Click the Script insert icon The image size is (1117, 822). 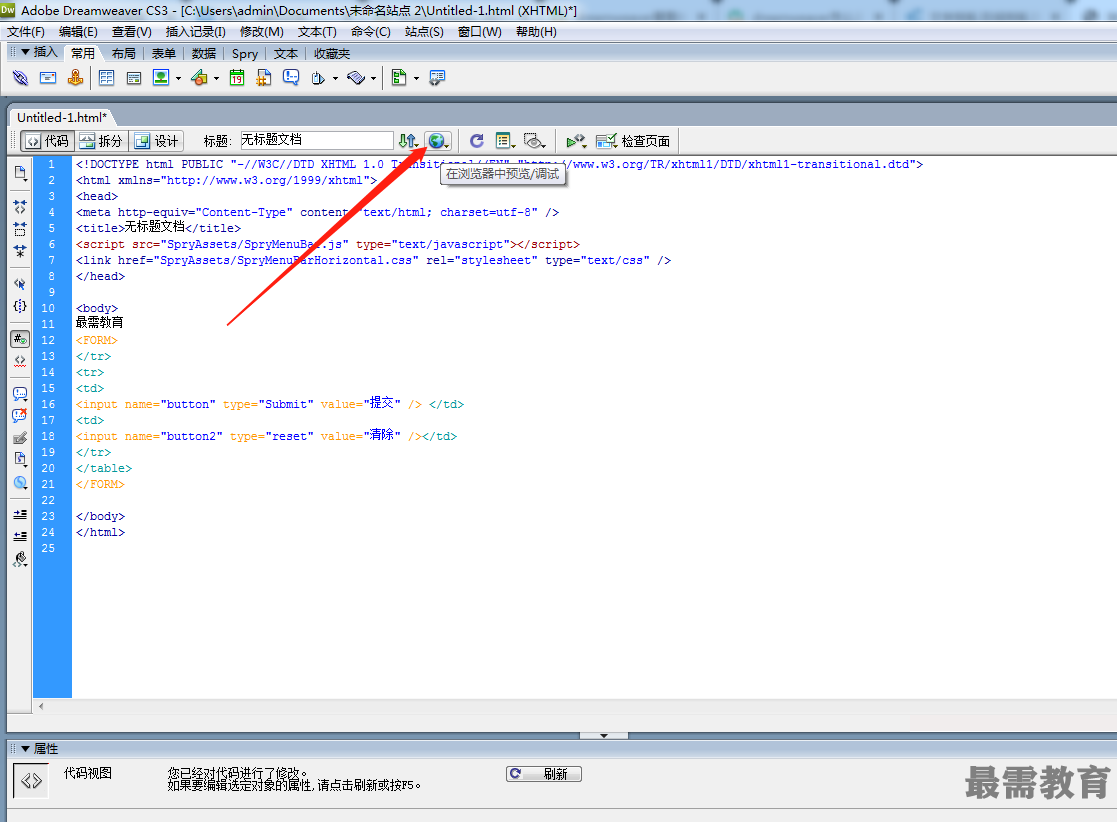(356, 78)
